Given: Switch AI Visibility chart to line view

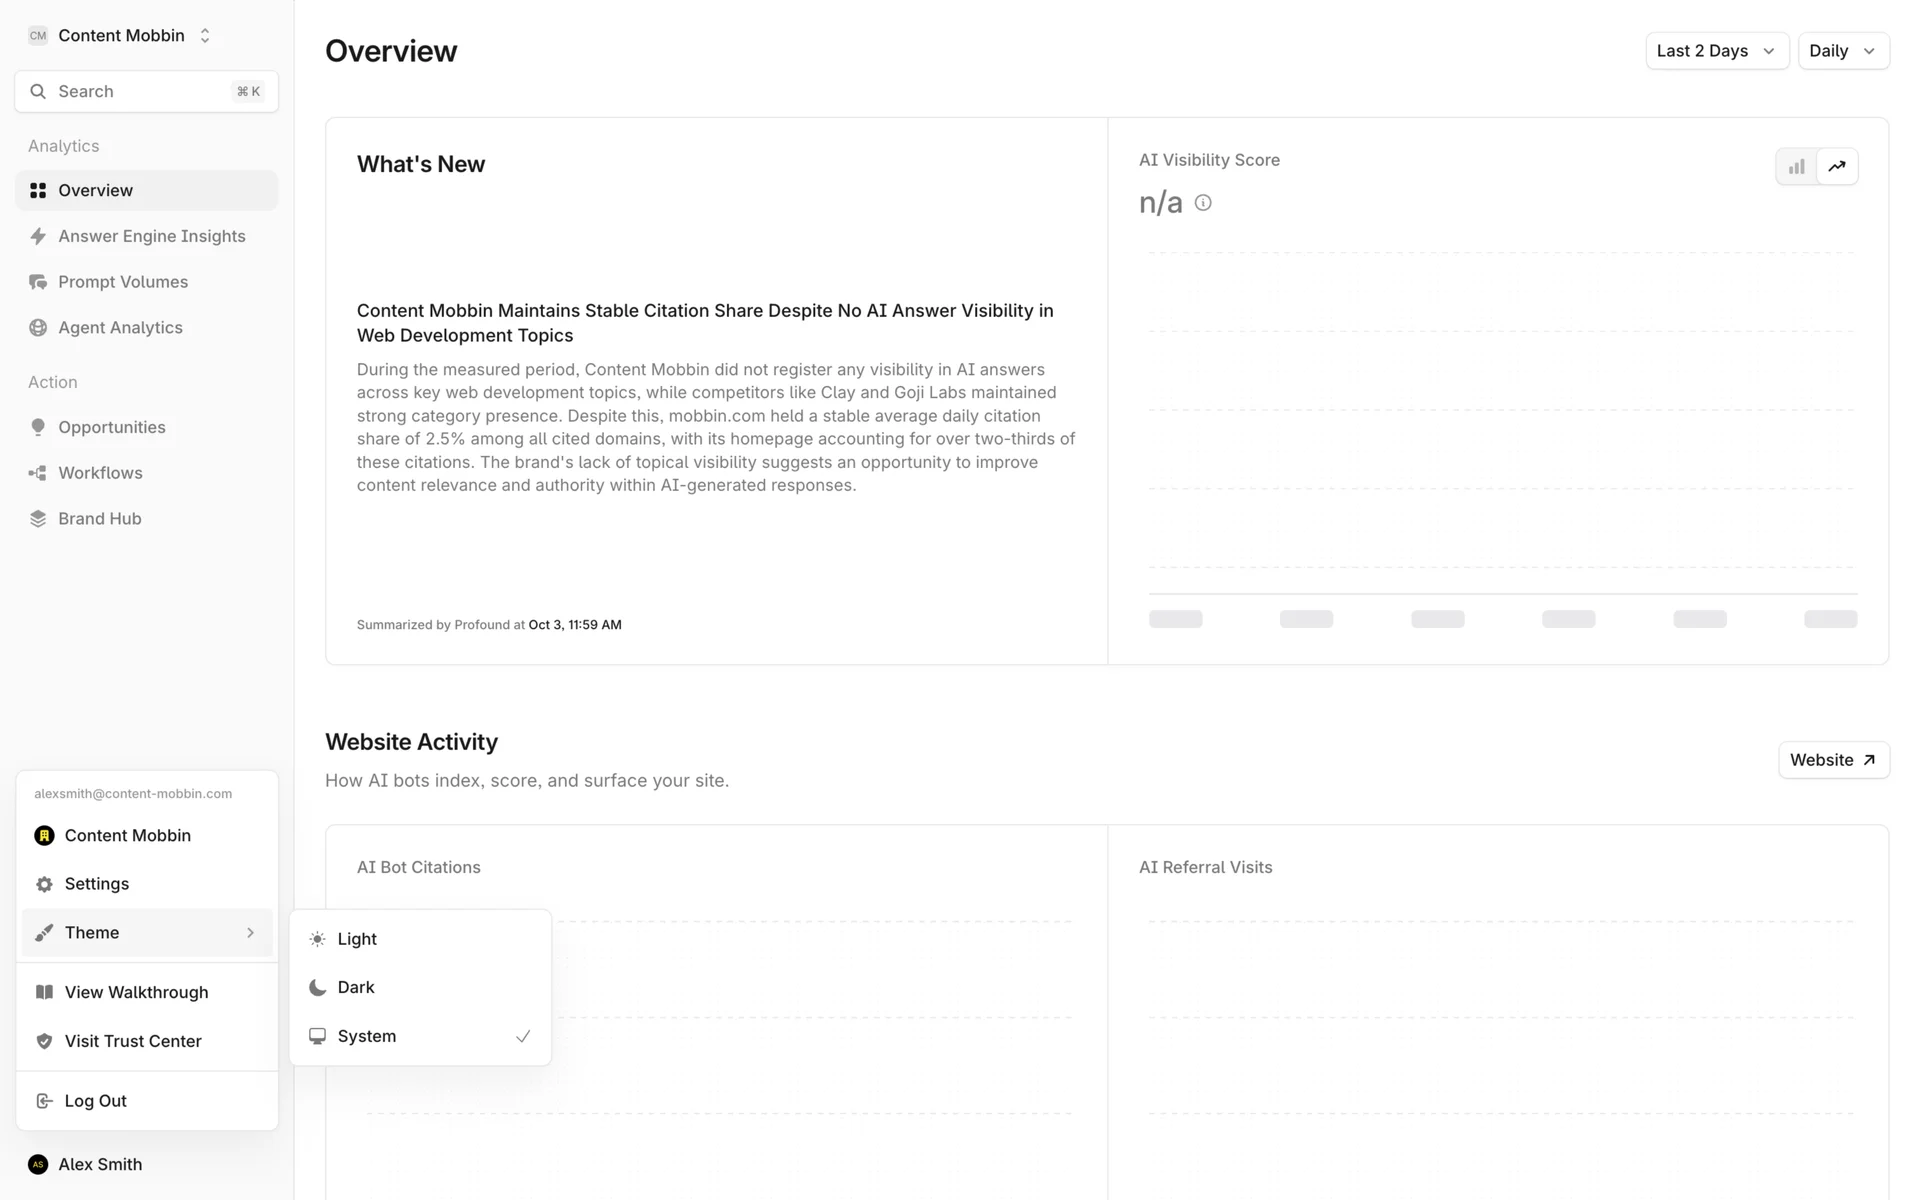Looking at the screenshot, I should [x=1837, y=167].
